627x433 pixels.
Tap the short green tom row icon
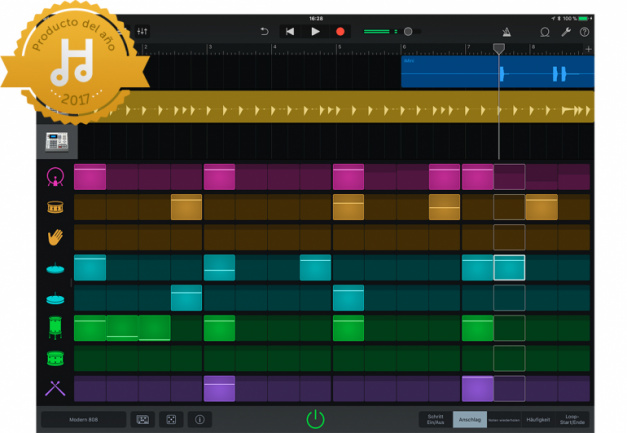[55, 358]
